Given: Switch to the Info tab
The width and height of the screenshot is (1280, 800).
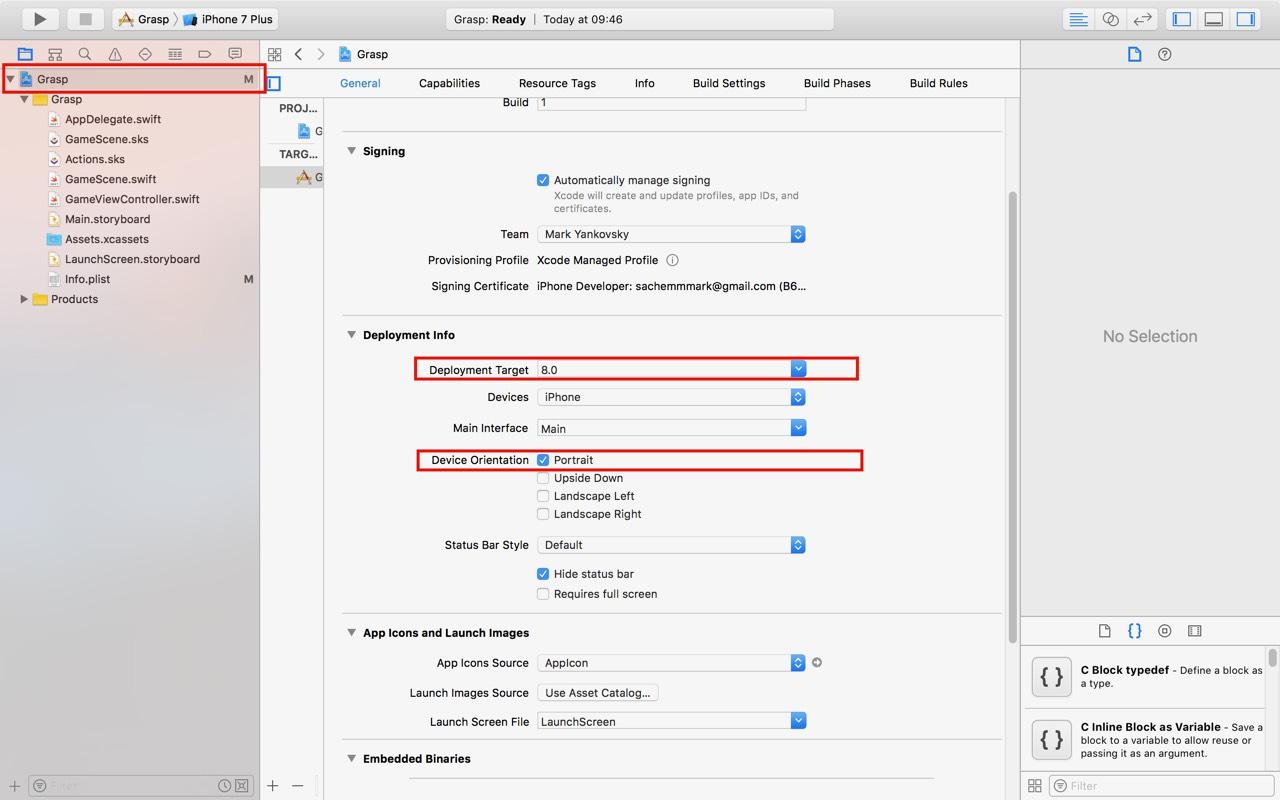Looking at the screenshot, I should (x=645, y=84).
